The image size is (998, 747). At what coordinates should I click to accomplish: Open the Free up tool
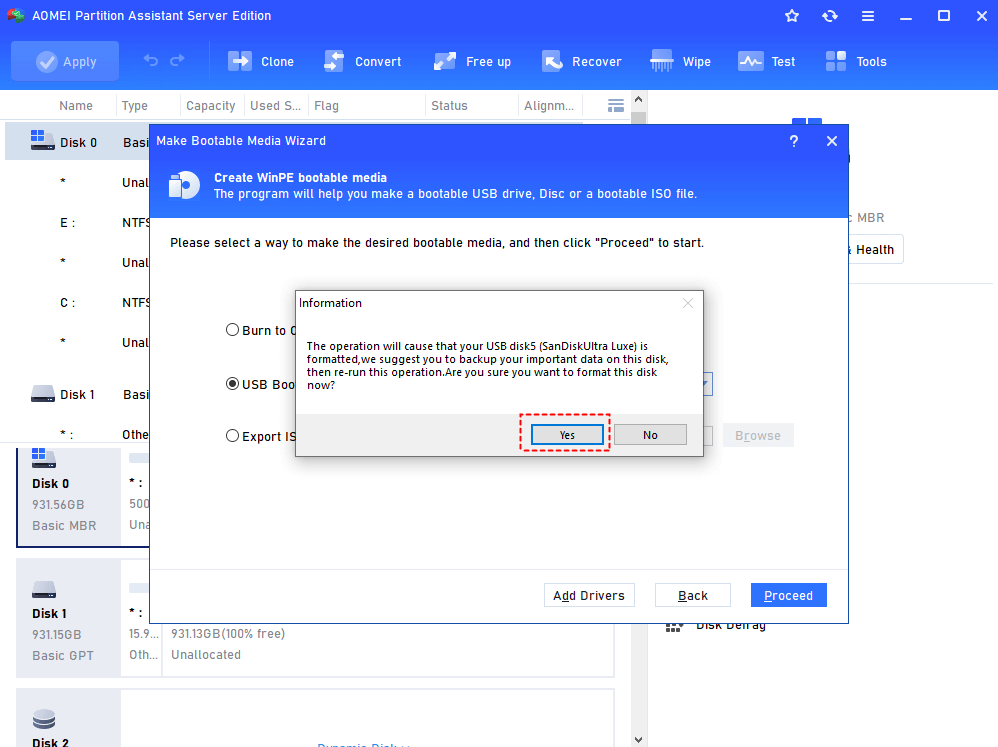472,61
